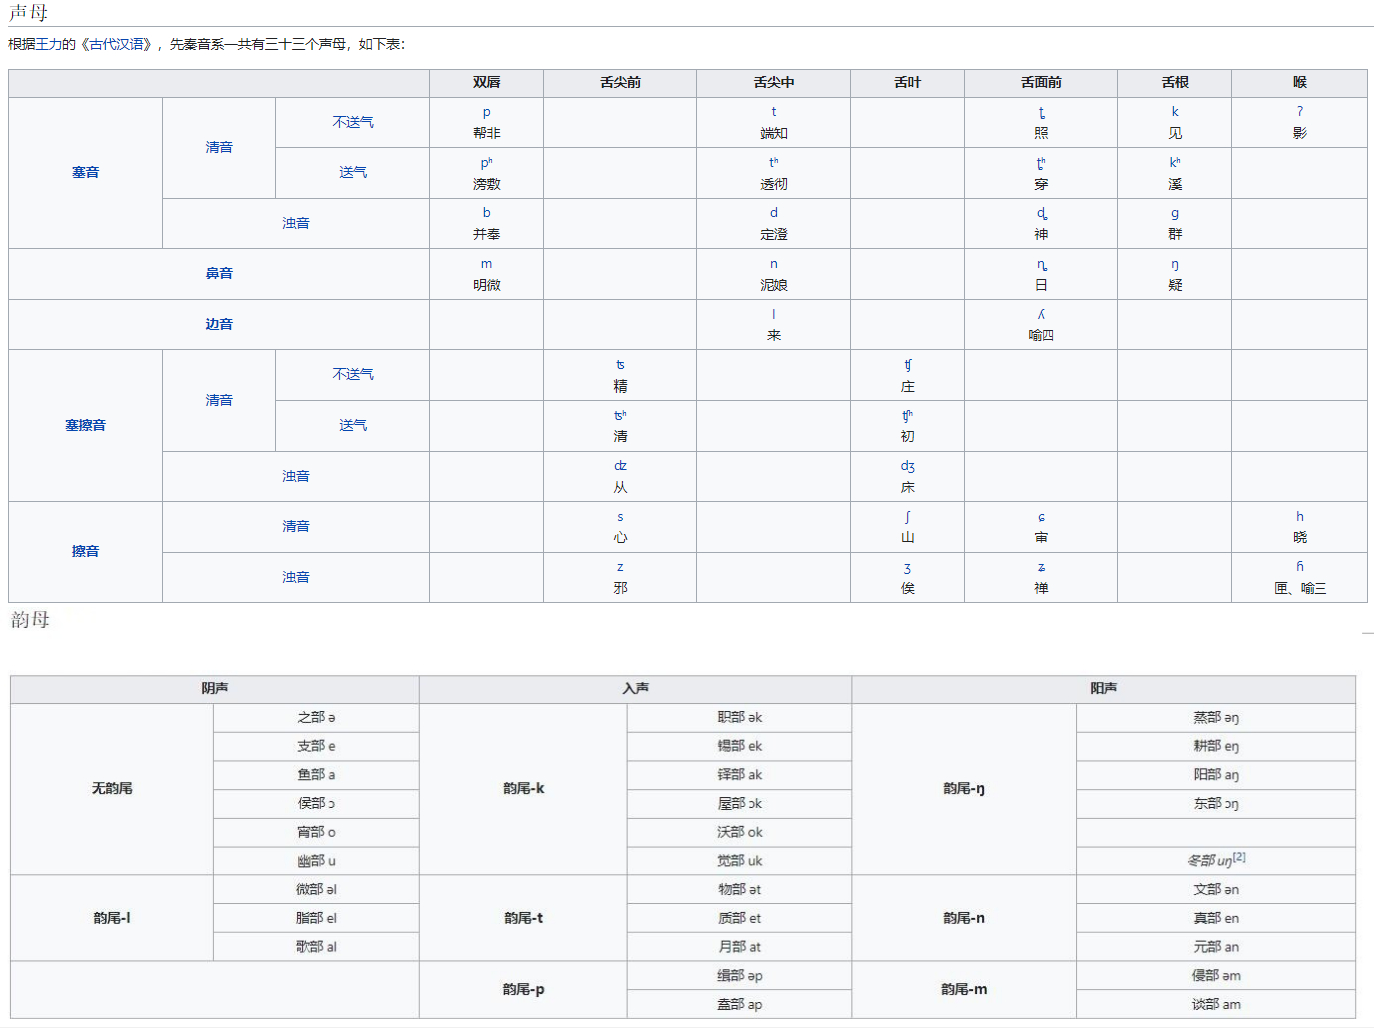Follow the dʒ link above 床
Image resolution: width=1374 pixels, height=1028 pixels.
click(x=907, y=466)
